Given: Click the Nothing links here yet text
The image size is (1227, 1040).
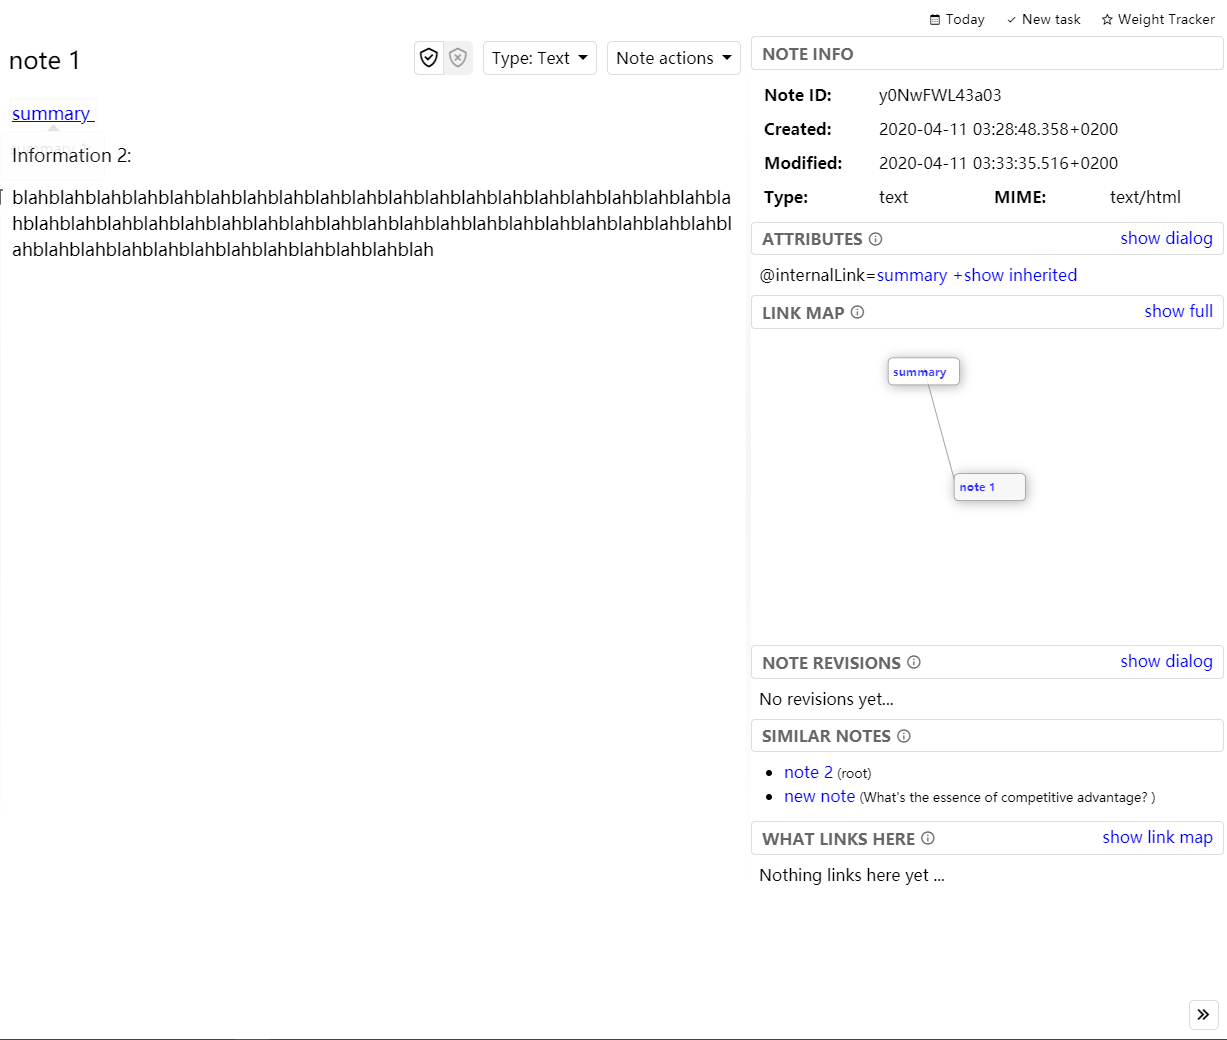Looking at the screenshot, I should click(x=851, y=875).
